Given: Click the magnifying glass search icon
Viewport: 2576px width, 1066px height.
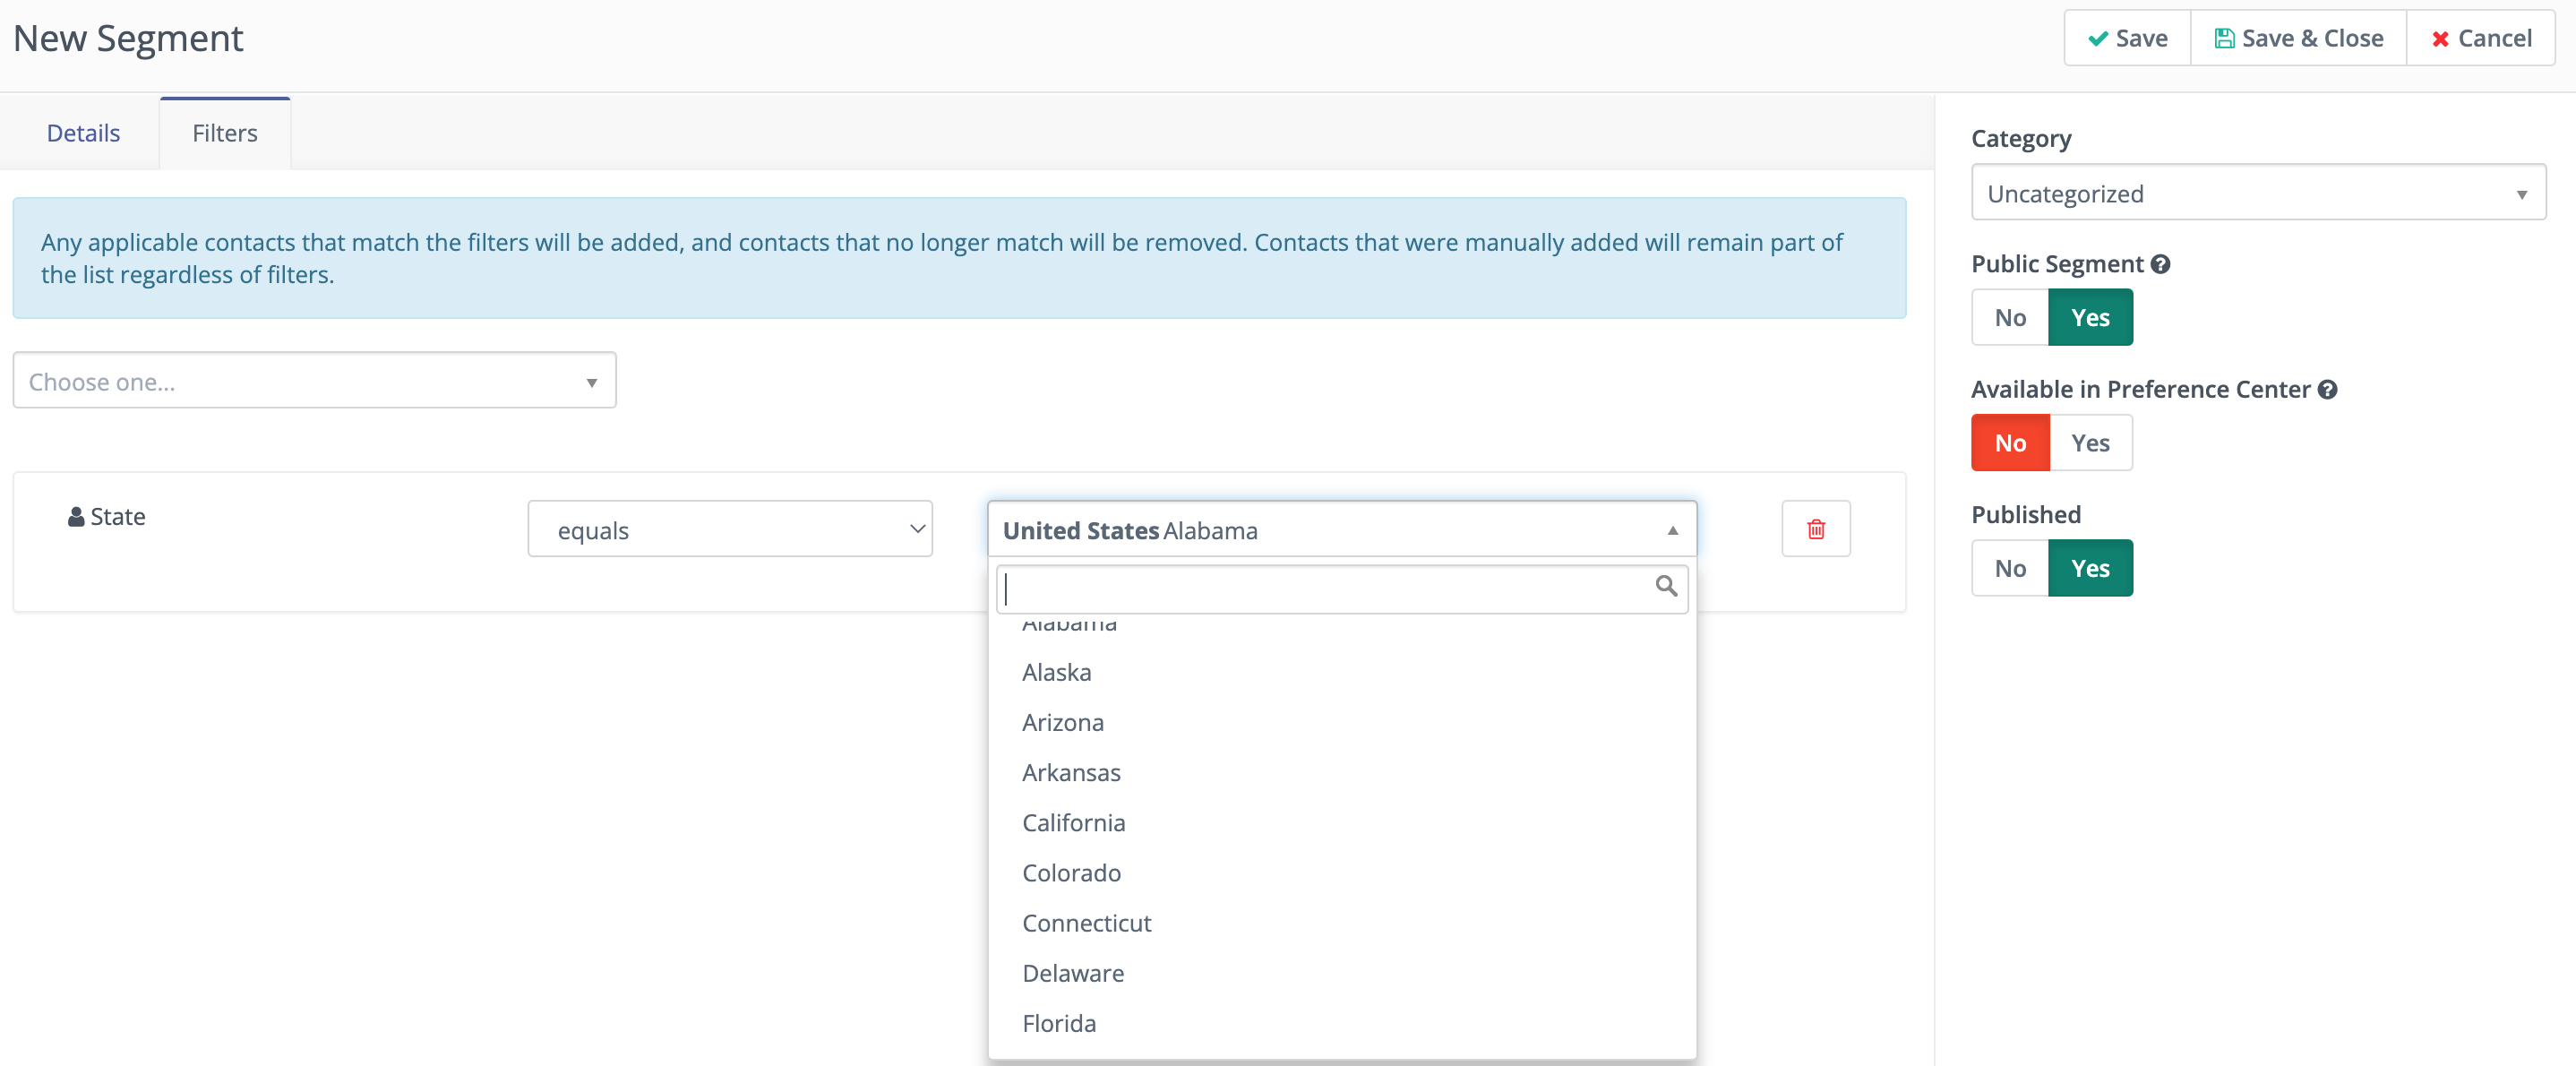Looking at the screenshot, I should tap(1666, 587).
